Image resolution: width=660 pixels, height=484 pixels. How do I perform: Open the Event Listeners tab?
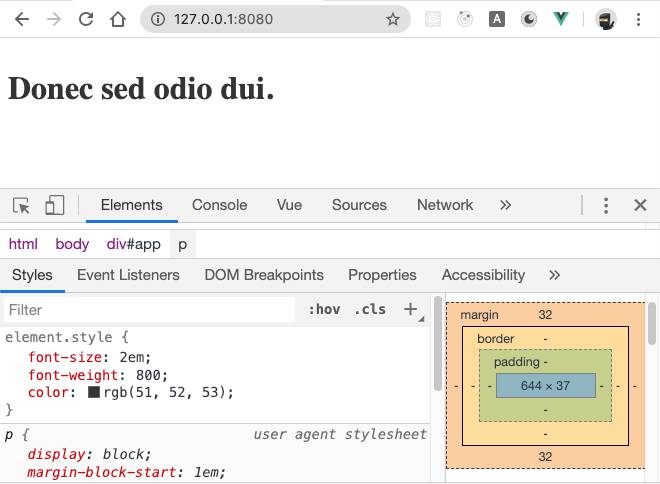tap(128, 275)
